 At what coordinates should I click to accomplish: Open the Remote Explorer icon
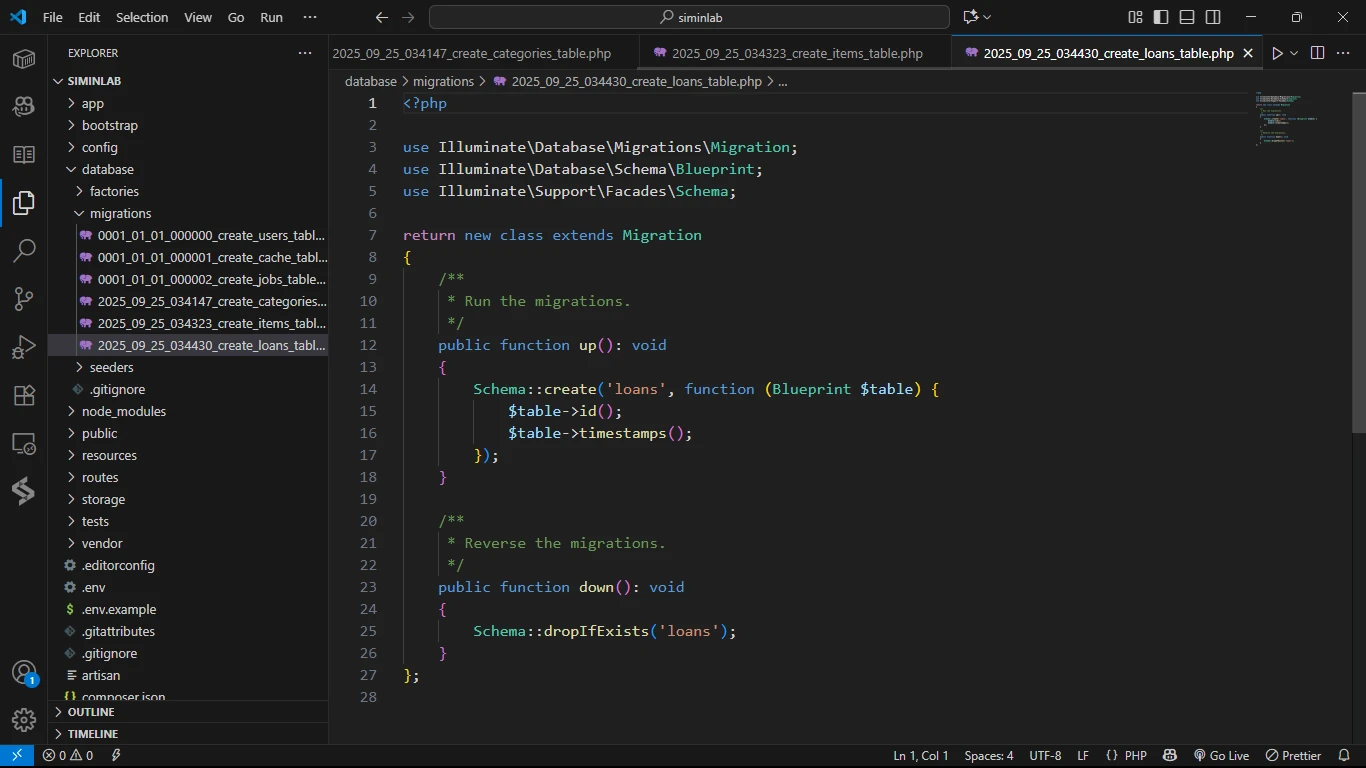click(24, 443)
